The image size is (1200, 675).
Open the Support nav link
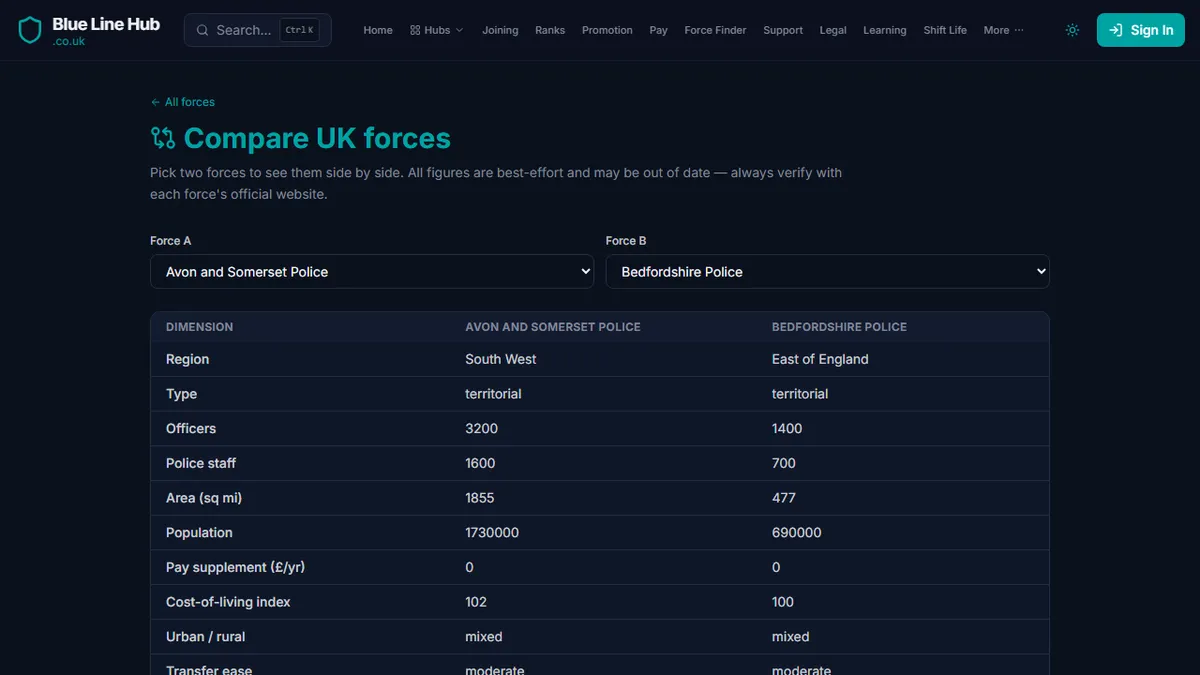(783, 30)
